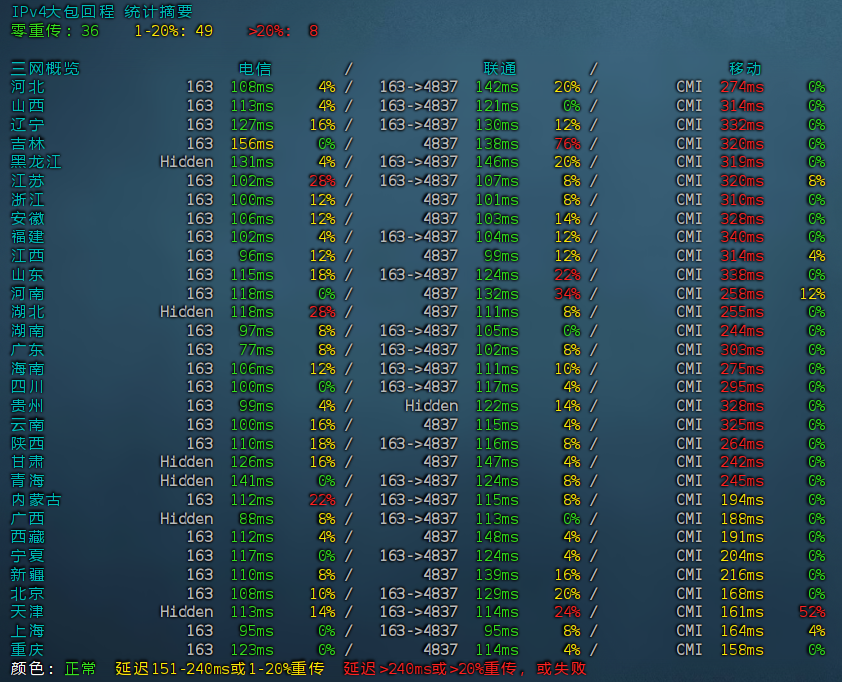842x682 pixels.
Task: Click the "三网概览" header
Action: click(45, 69)
